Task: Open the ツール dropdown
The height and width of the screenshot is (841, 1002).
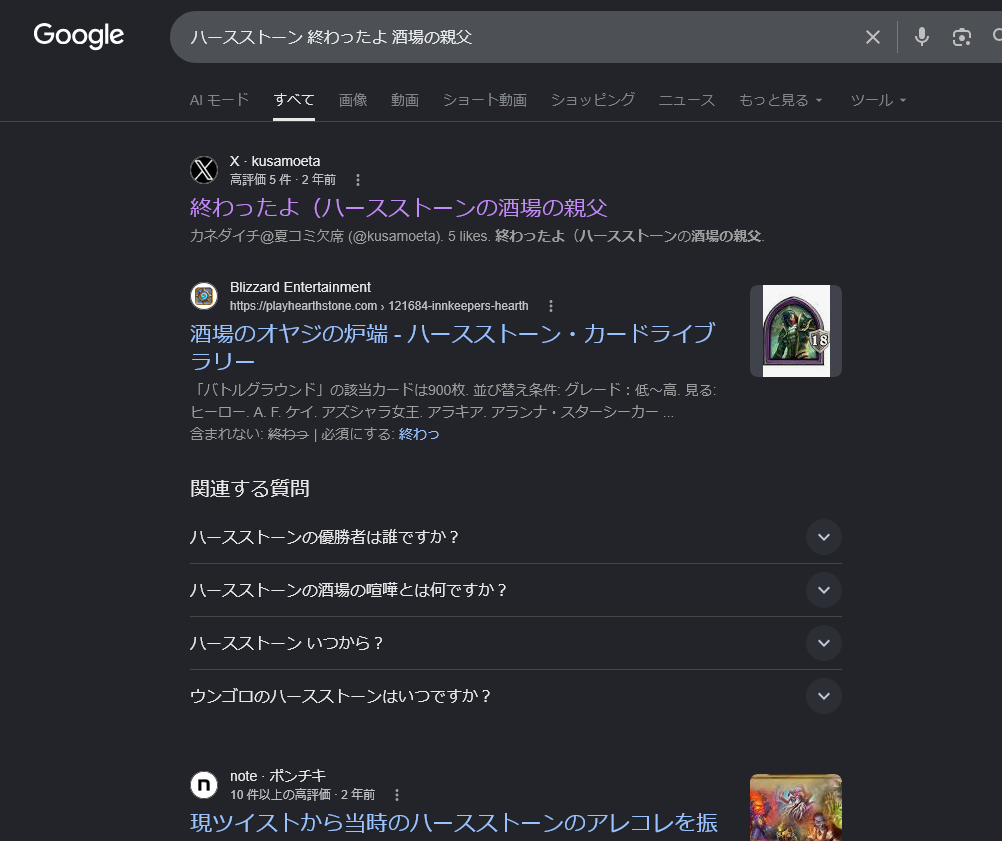Action: [878, 100]
